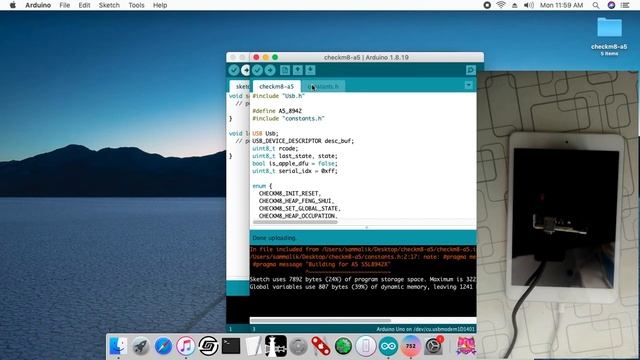Open the round black-and-white S logo Dock icon
This screenshot has width=640, height=360.
(208, 346)
